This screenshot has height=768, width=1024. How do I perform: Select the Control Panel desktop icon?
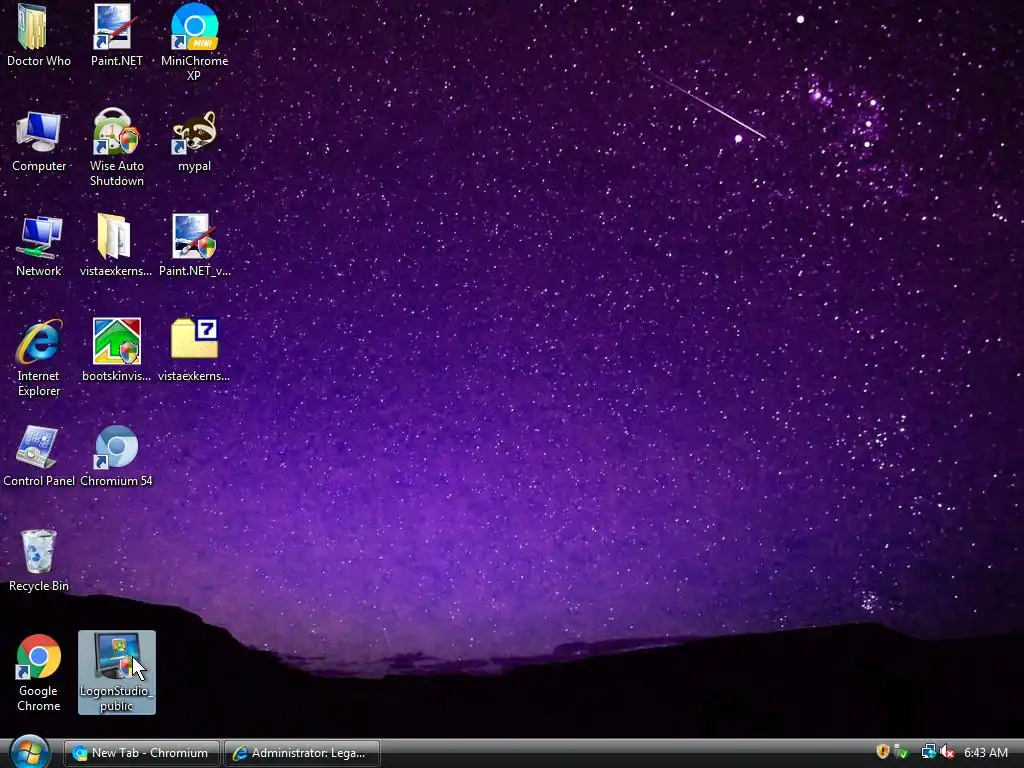coord(39,456)
